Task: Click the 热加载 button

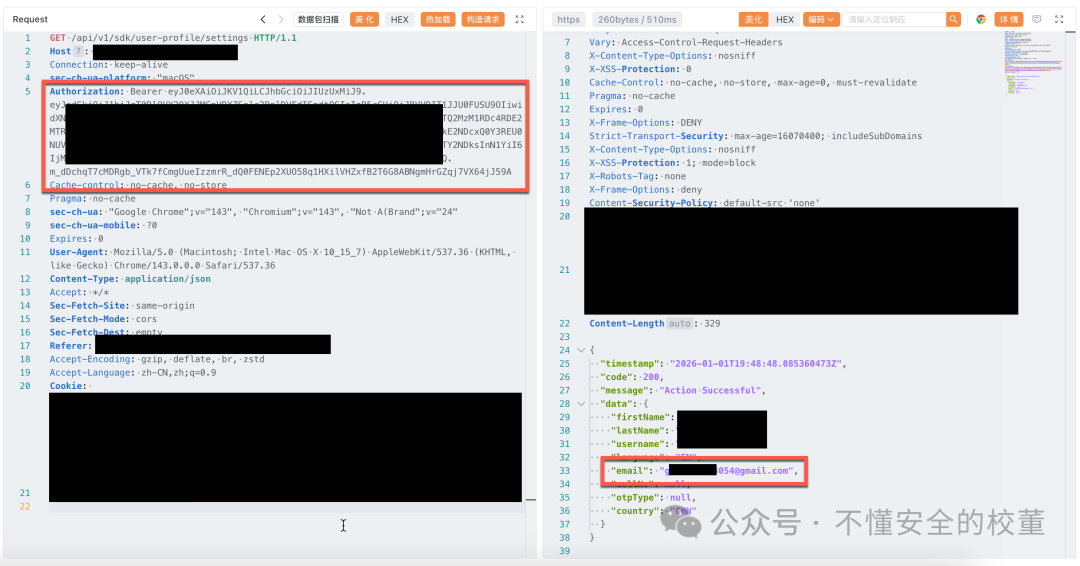Action: (438, 19)
